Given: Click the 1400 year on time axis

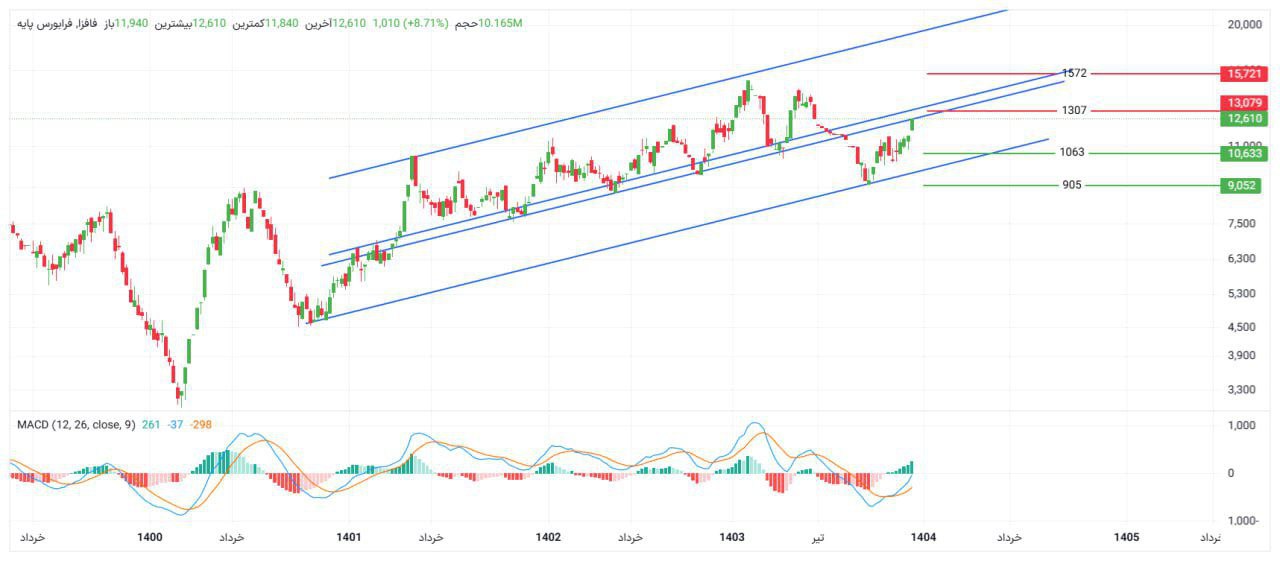Looking at the screenshot, I should click(x=150, y=538).
